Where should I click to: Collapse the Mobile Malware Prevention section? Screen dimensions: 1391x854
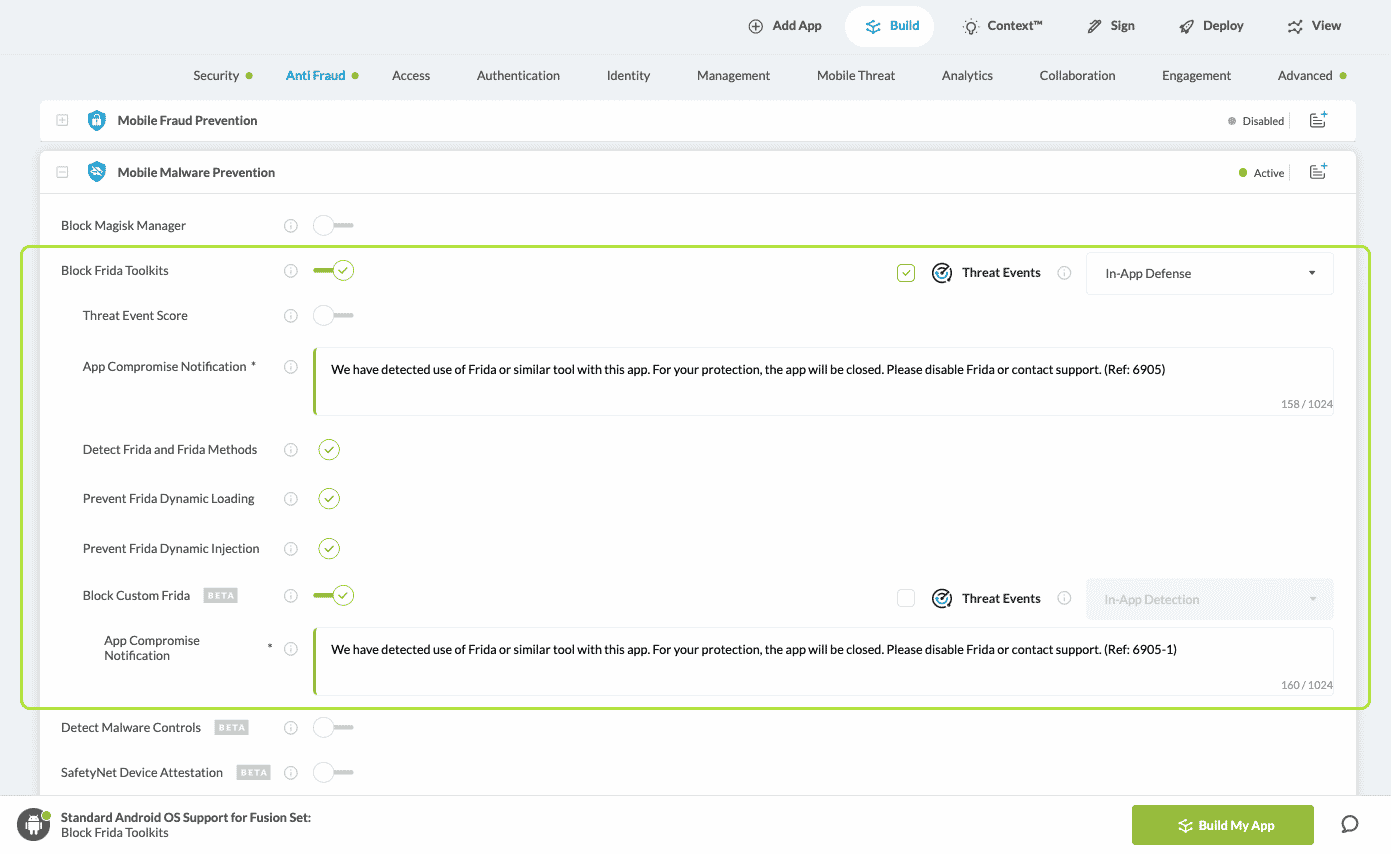[x=62, y=172]
